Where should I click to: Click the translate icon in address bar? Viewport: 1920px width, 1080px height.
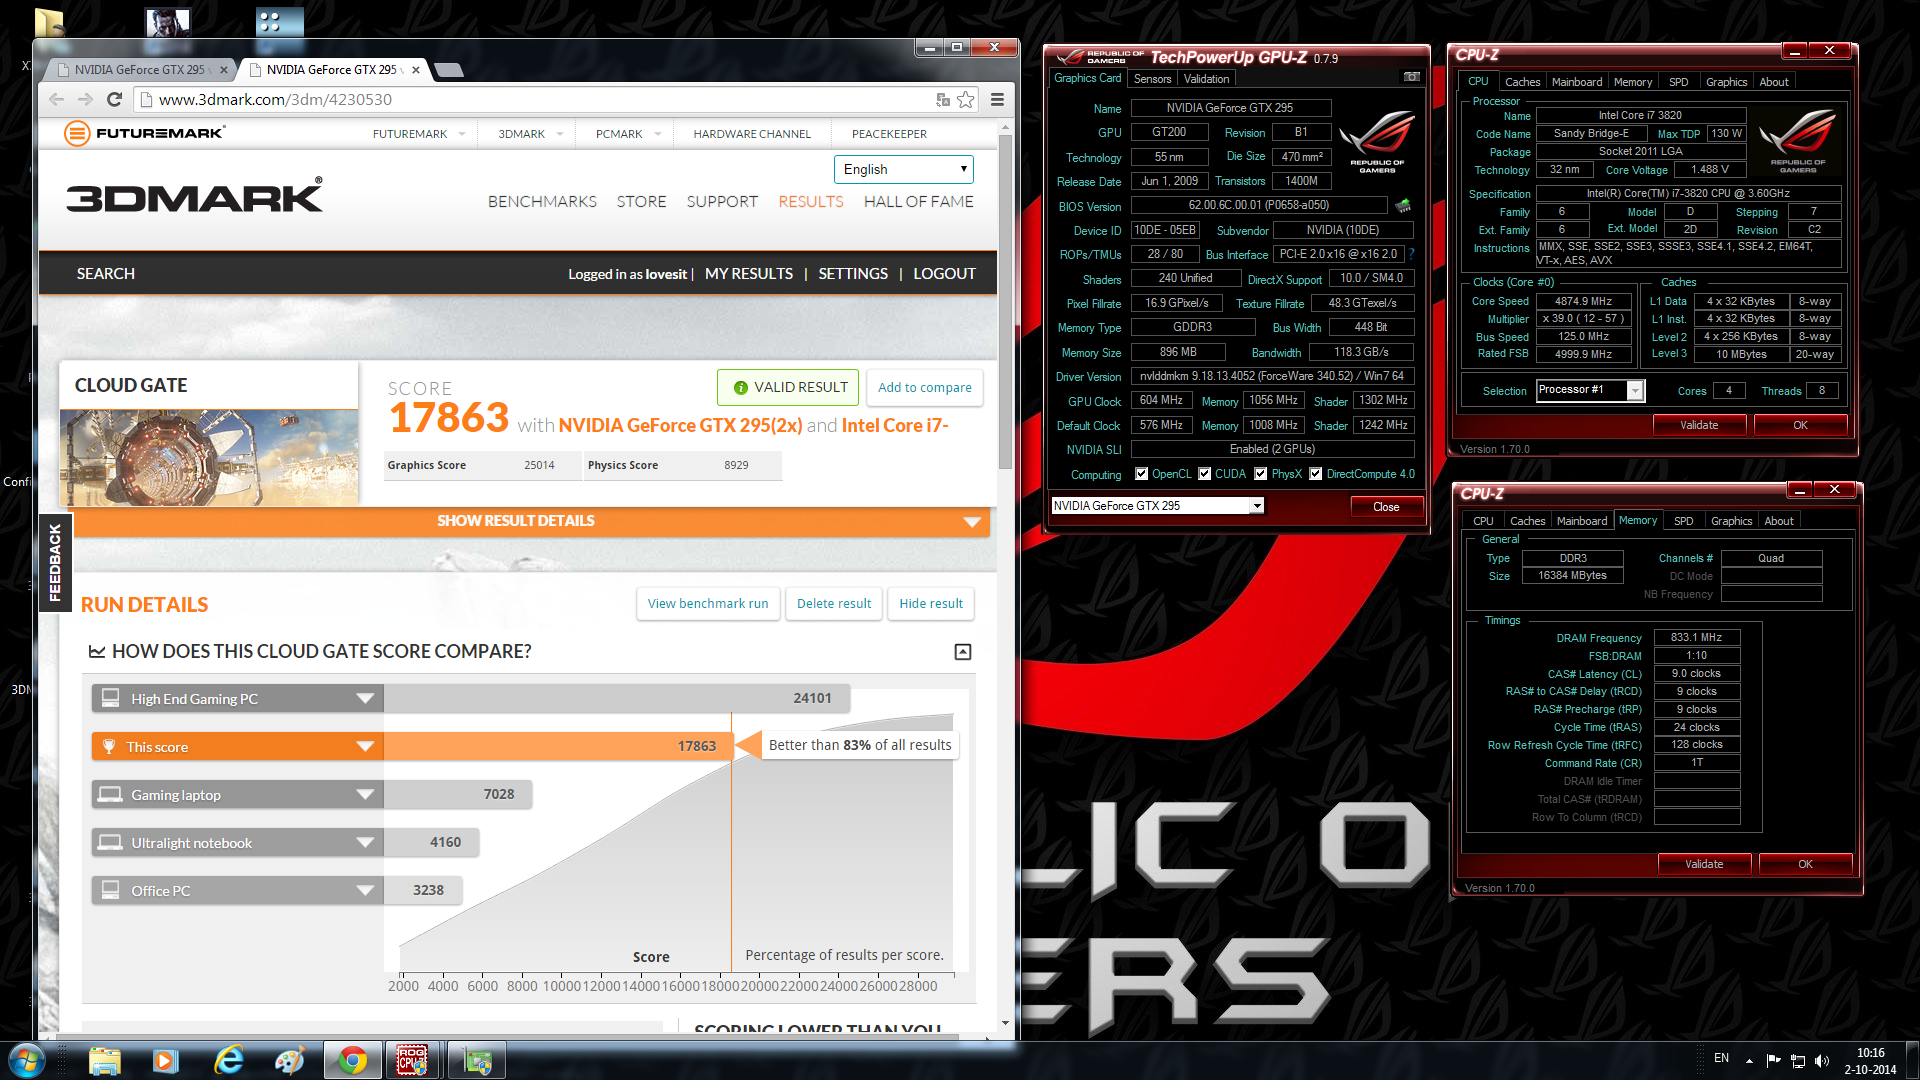coord(942,99)
